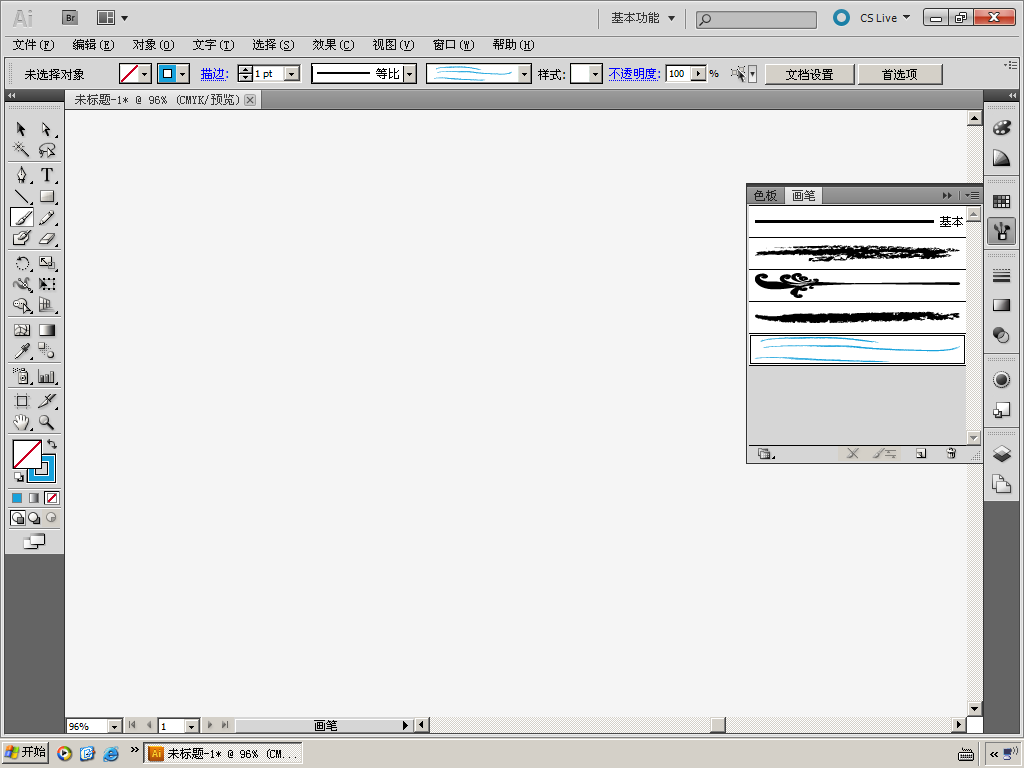Select the Artboard tool

point(21,400)
